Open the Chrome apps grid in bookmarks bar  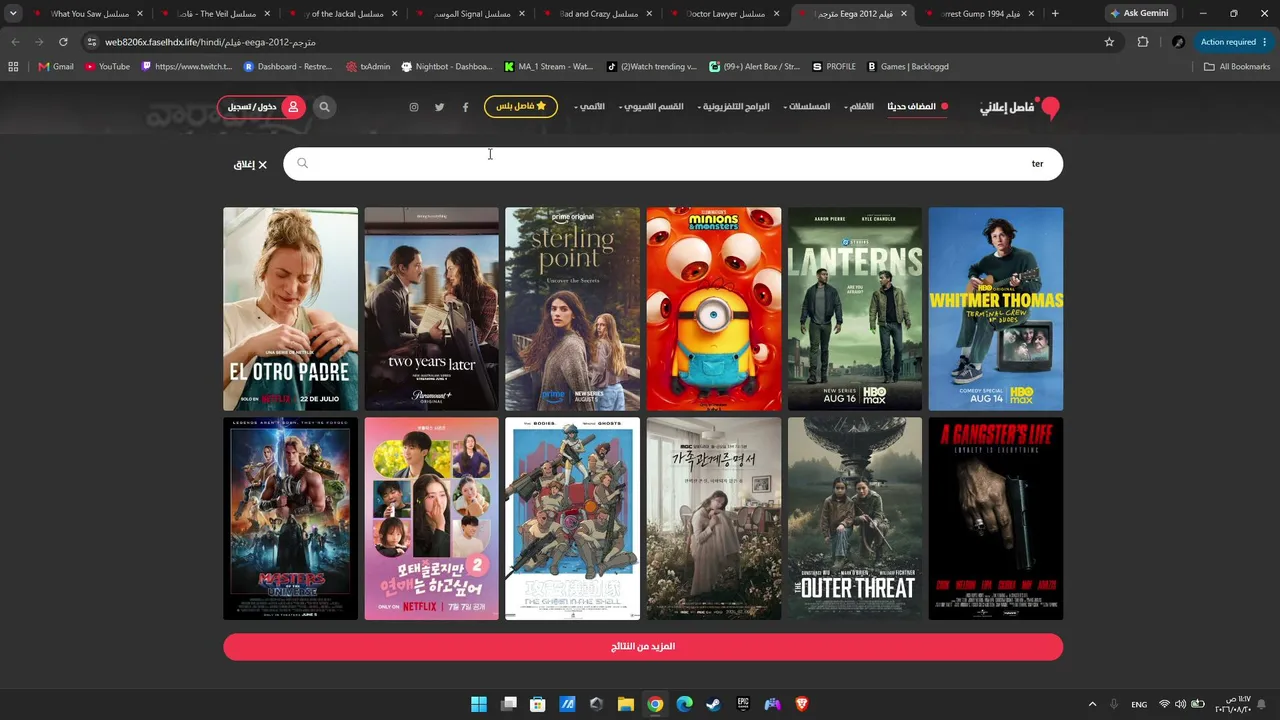(x=13, y=67)
